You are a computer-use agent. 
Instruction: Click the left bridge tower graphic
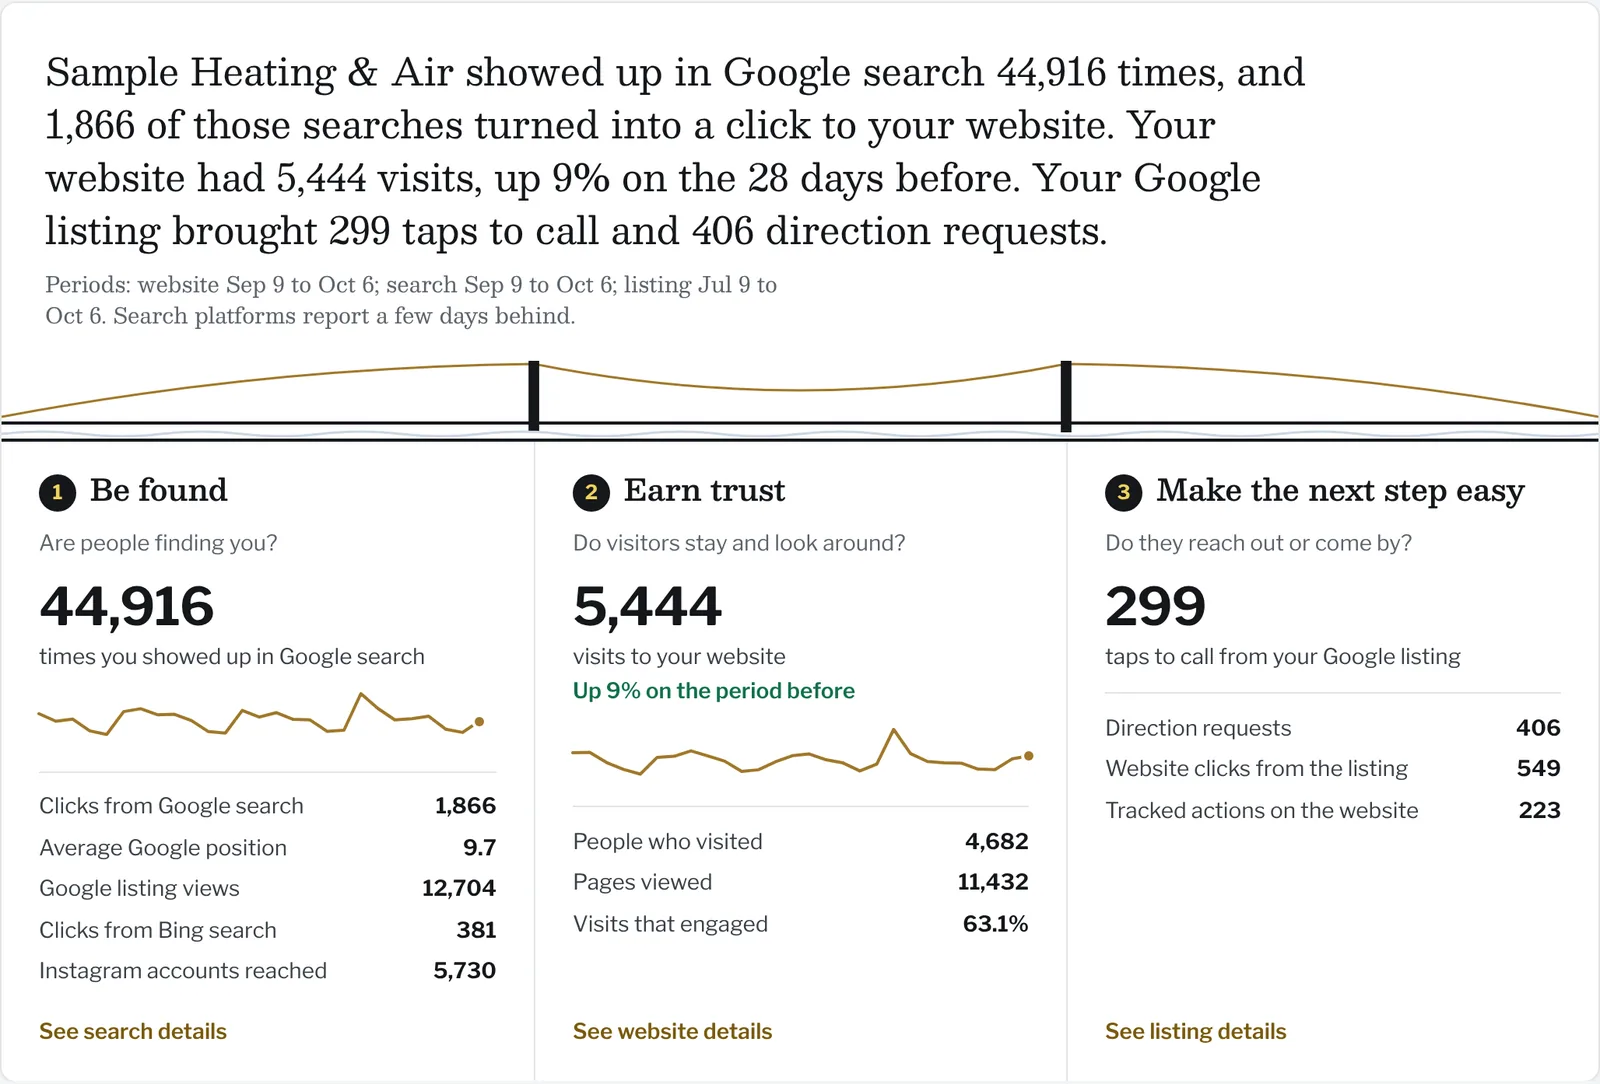click(x=534, y=396)
